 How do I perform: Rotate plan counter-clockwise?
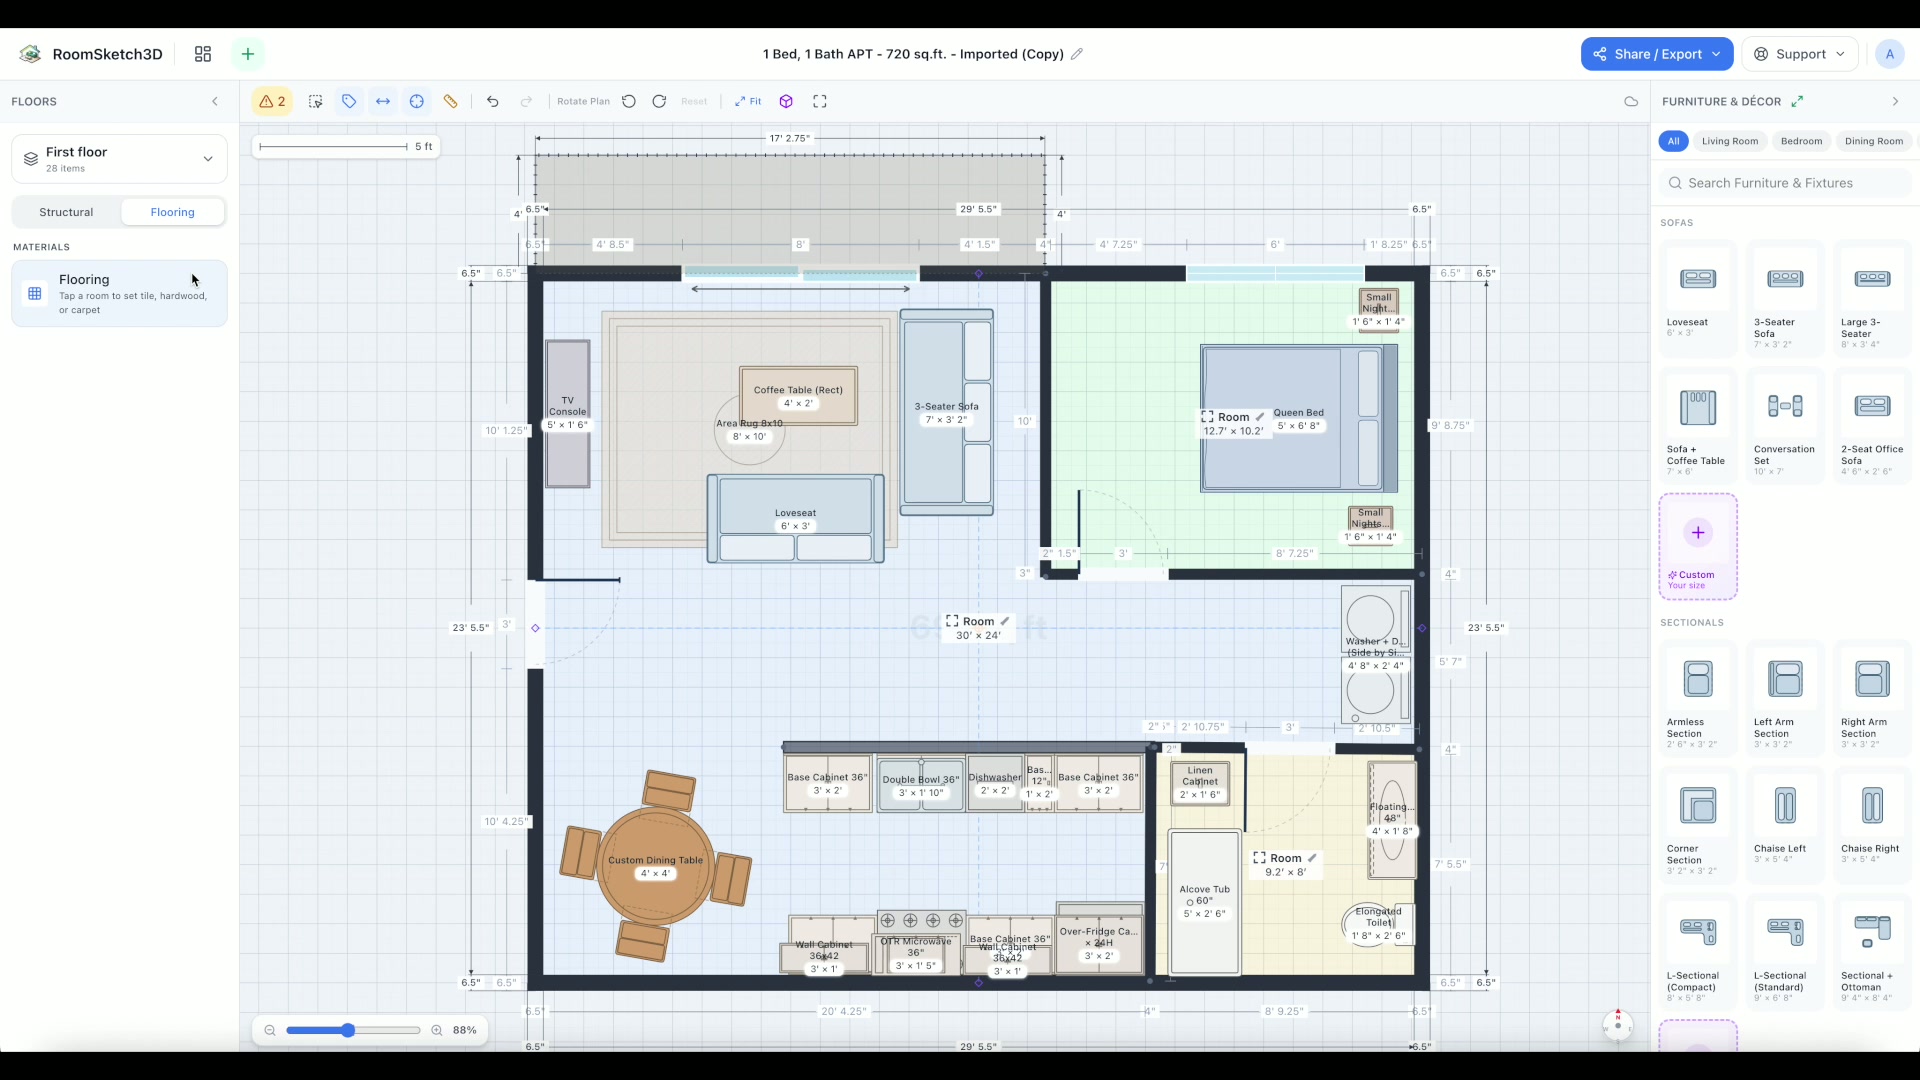629,101
